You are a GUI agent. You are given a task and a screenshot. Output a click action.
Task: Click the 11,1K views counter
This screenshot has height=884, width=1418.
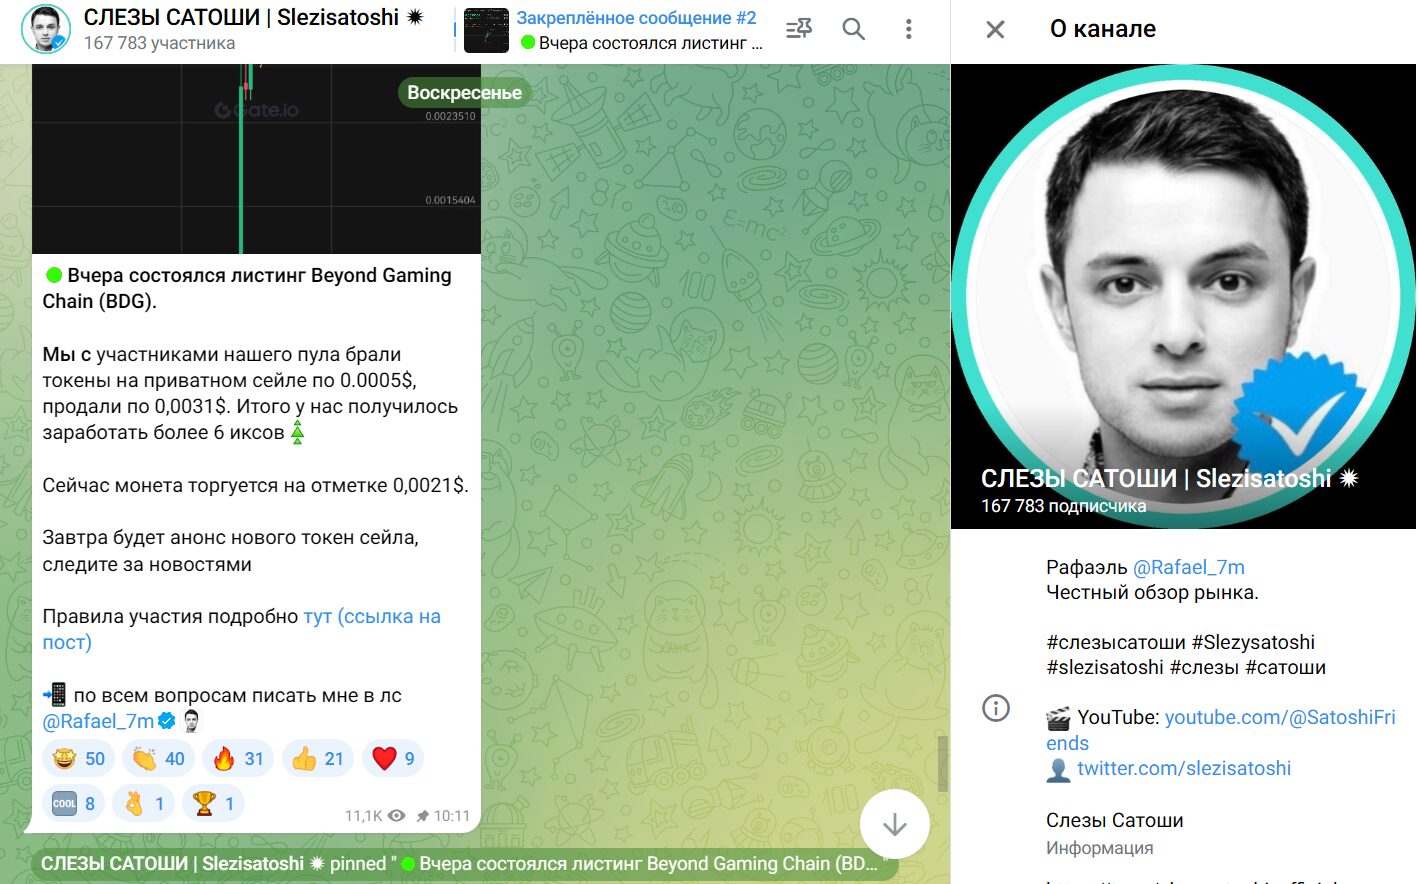pos(374,816)
